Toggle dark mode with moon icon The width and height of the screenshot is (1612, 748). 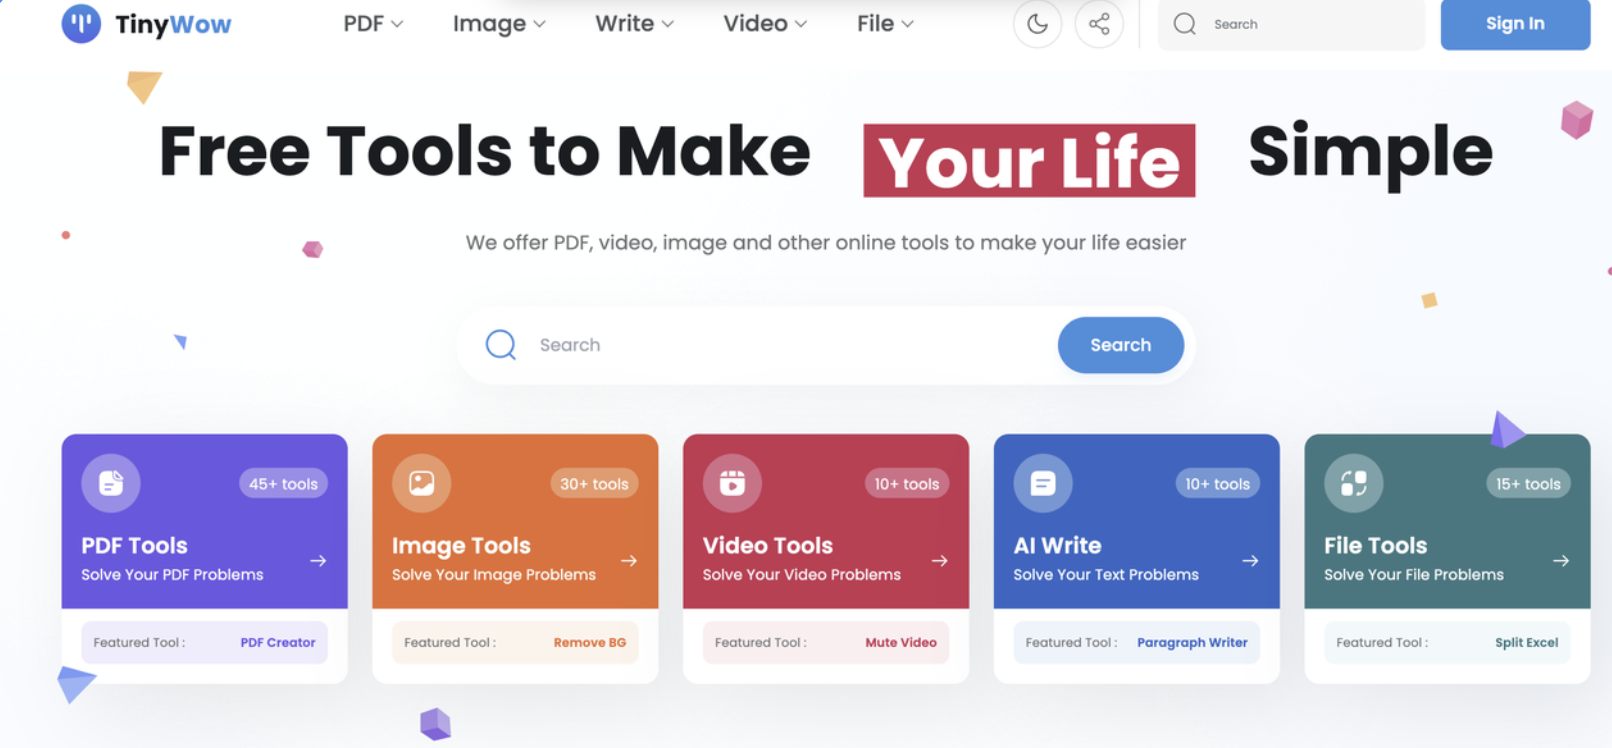(x=1037, y=24)
